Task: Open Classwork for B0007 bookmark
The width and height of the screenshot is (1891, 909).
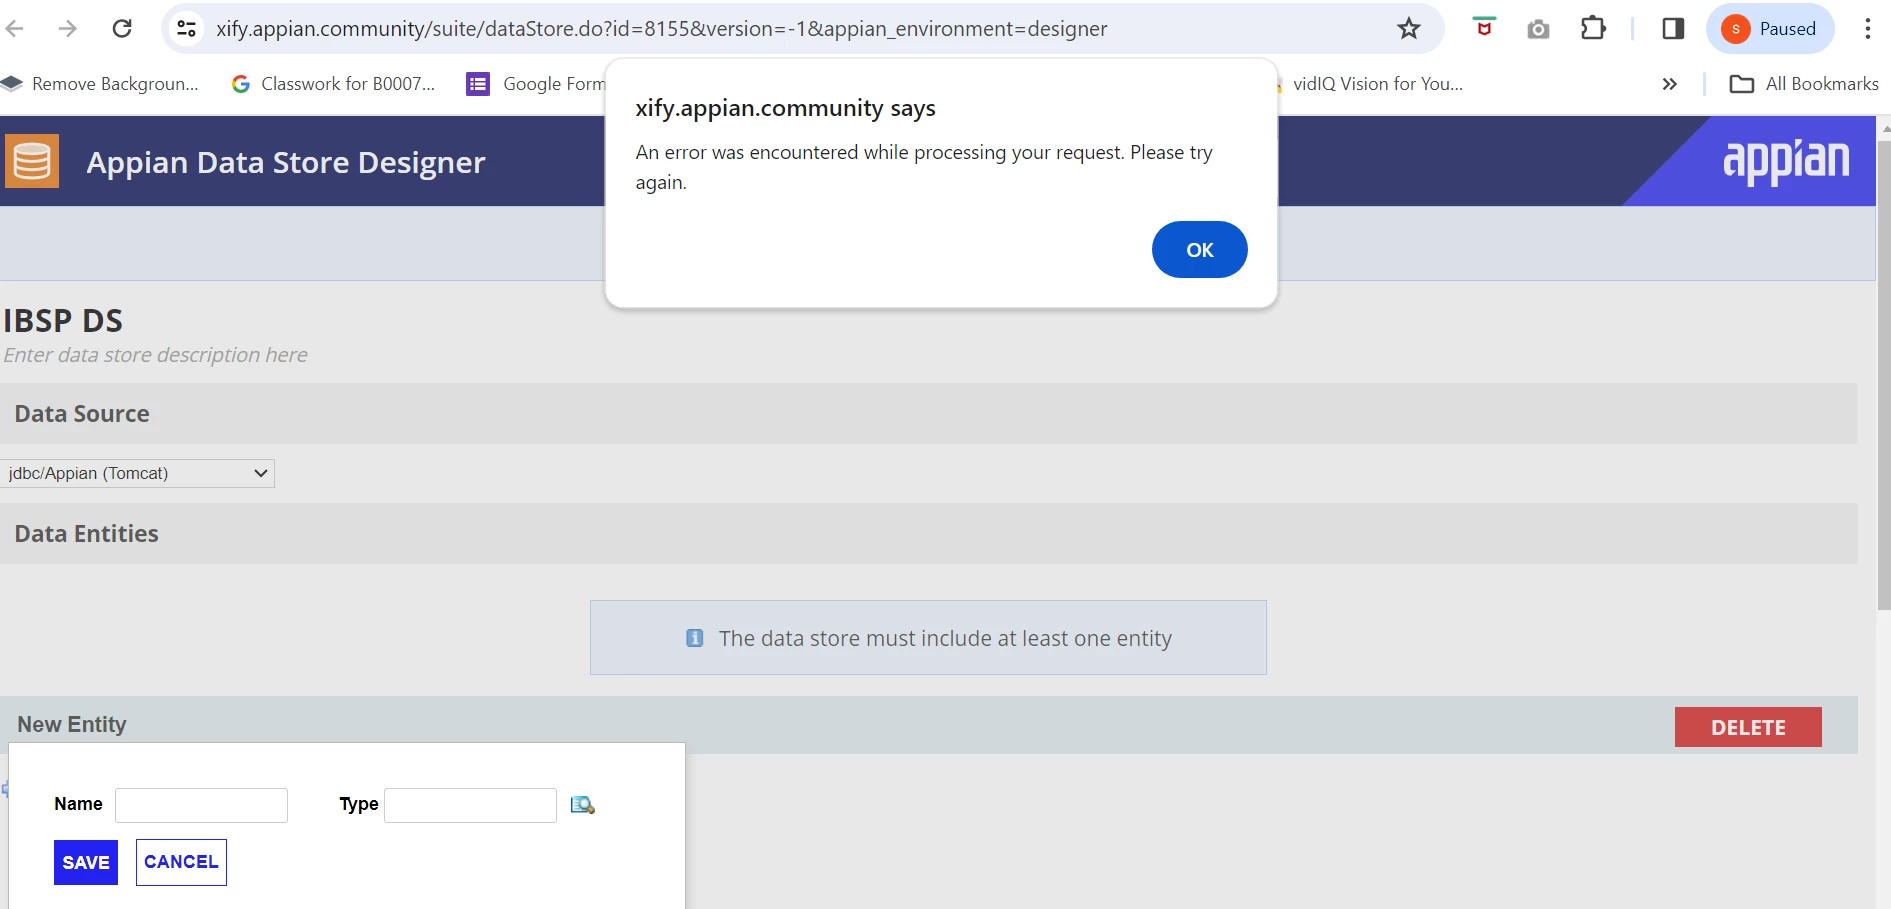Action: coord(334,84)
